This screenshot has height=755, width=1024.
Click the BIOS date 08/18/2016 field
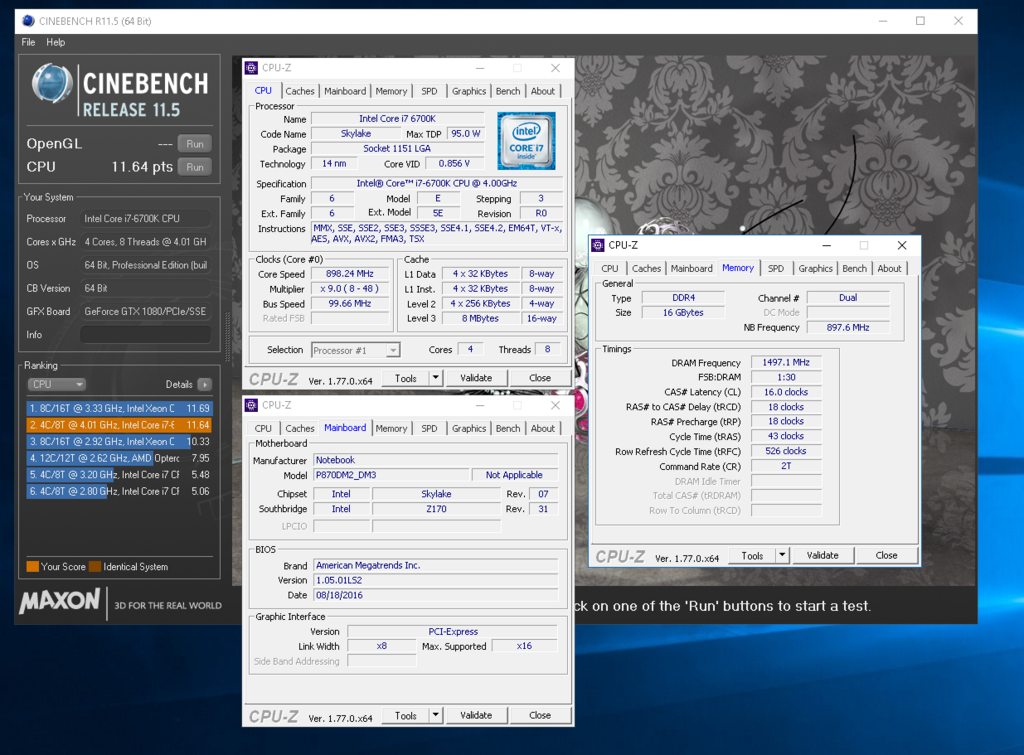(x=436, y=595)
